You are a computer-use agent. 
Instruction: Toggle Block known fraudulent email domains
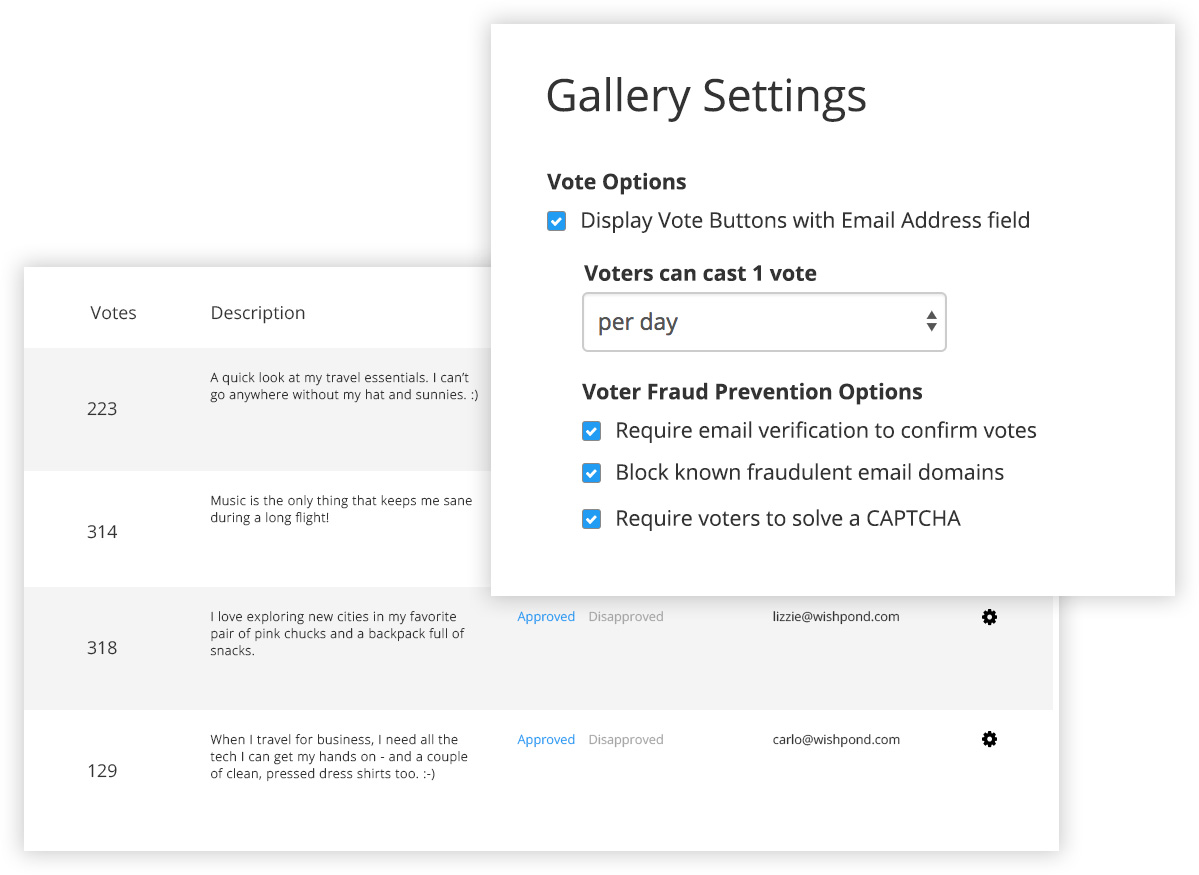pos(591,473)
